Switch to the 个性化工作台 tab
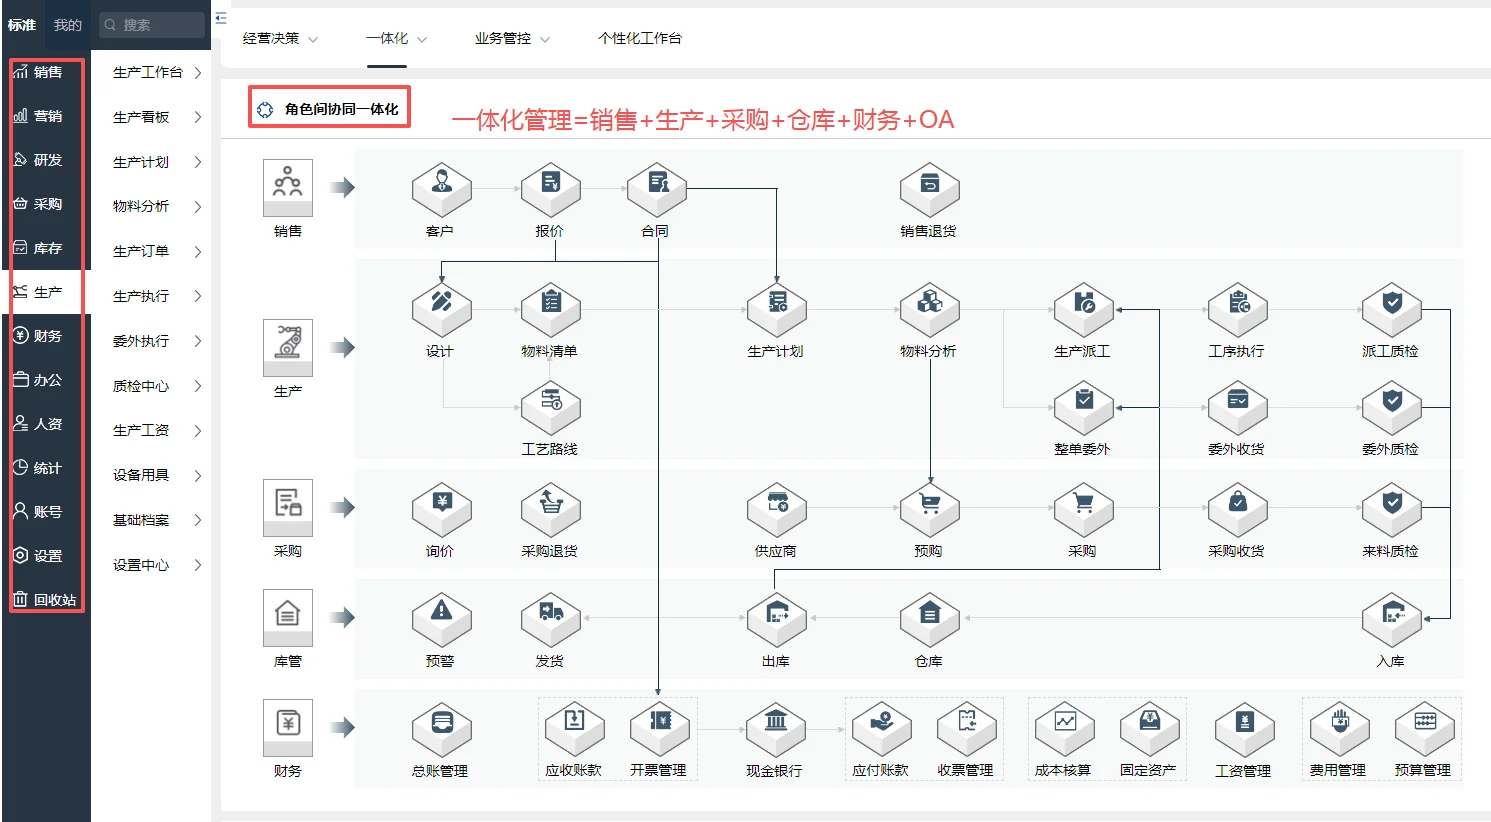The width and height of the screenshot is (1491, 822). click(x=641, y=38)
